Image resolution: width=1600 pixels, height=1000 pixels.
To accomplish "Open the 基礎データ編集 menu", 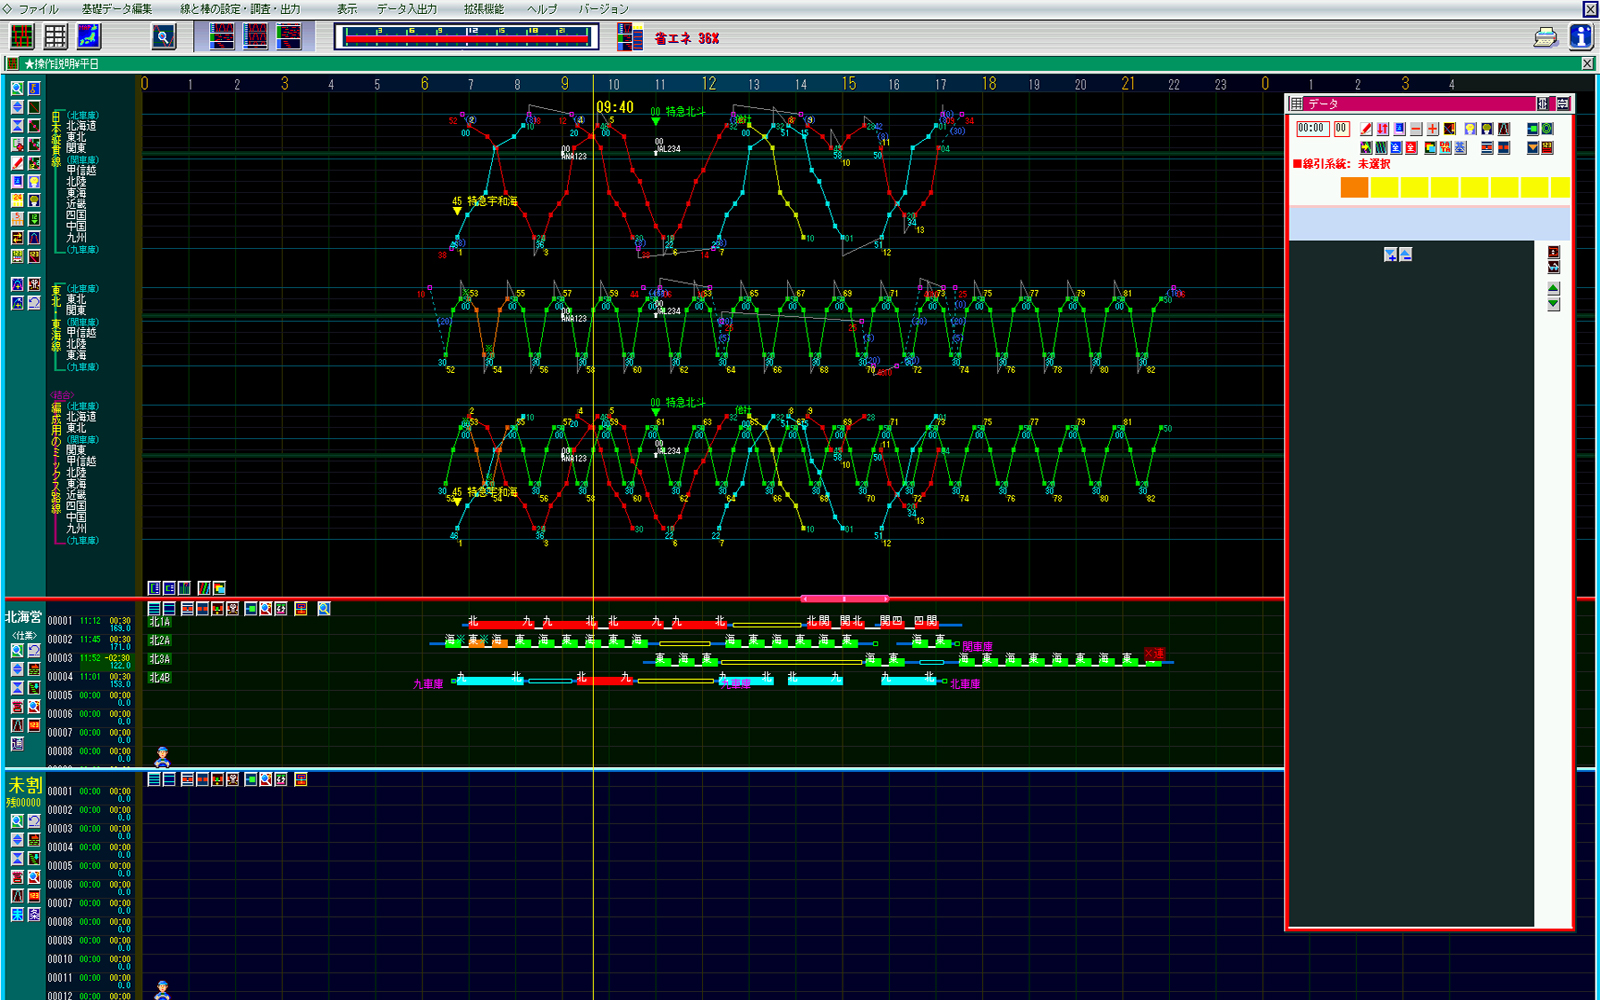I will click(117, 9).
